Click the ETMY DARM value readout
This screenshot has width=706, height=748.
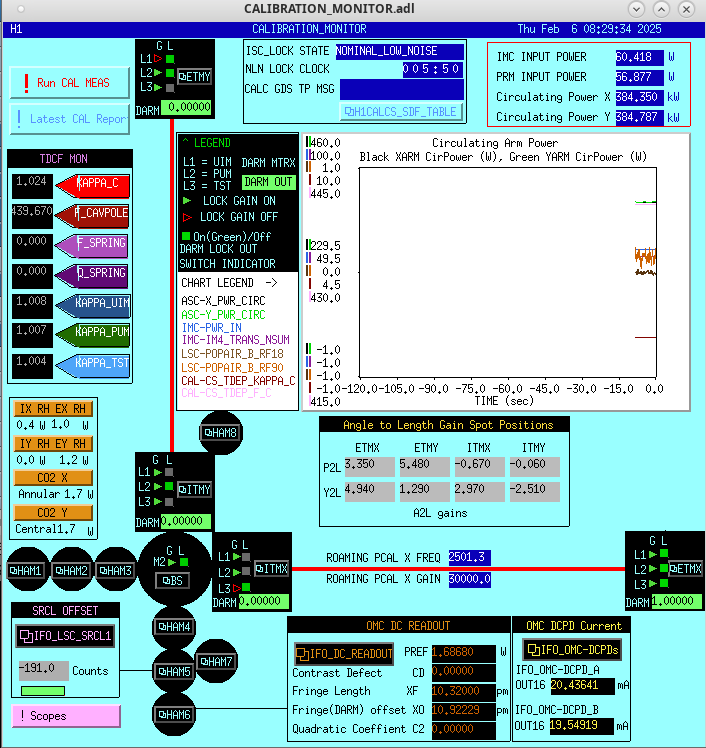[186, 107]
